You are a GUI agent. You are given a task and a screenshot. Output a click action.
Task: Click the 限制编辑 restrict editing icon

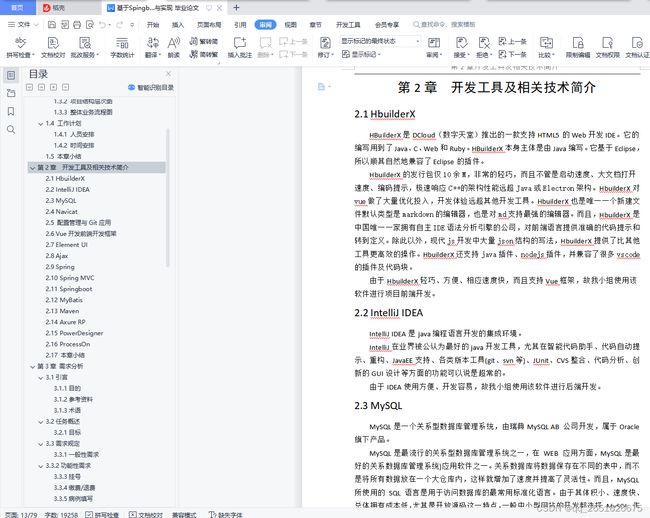(x=578, y=47)
